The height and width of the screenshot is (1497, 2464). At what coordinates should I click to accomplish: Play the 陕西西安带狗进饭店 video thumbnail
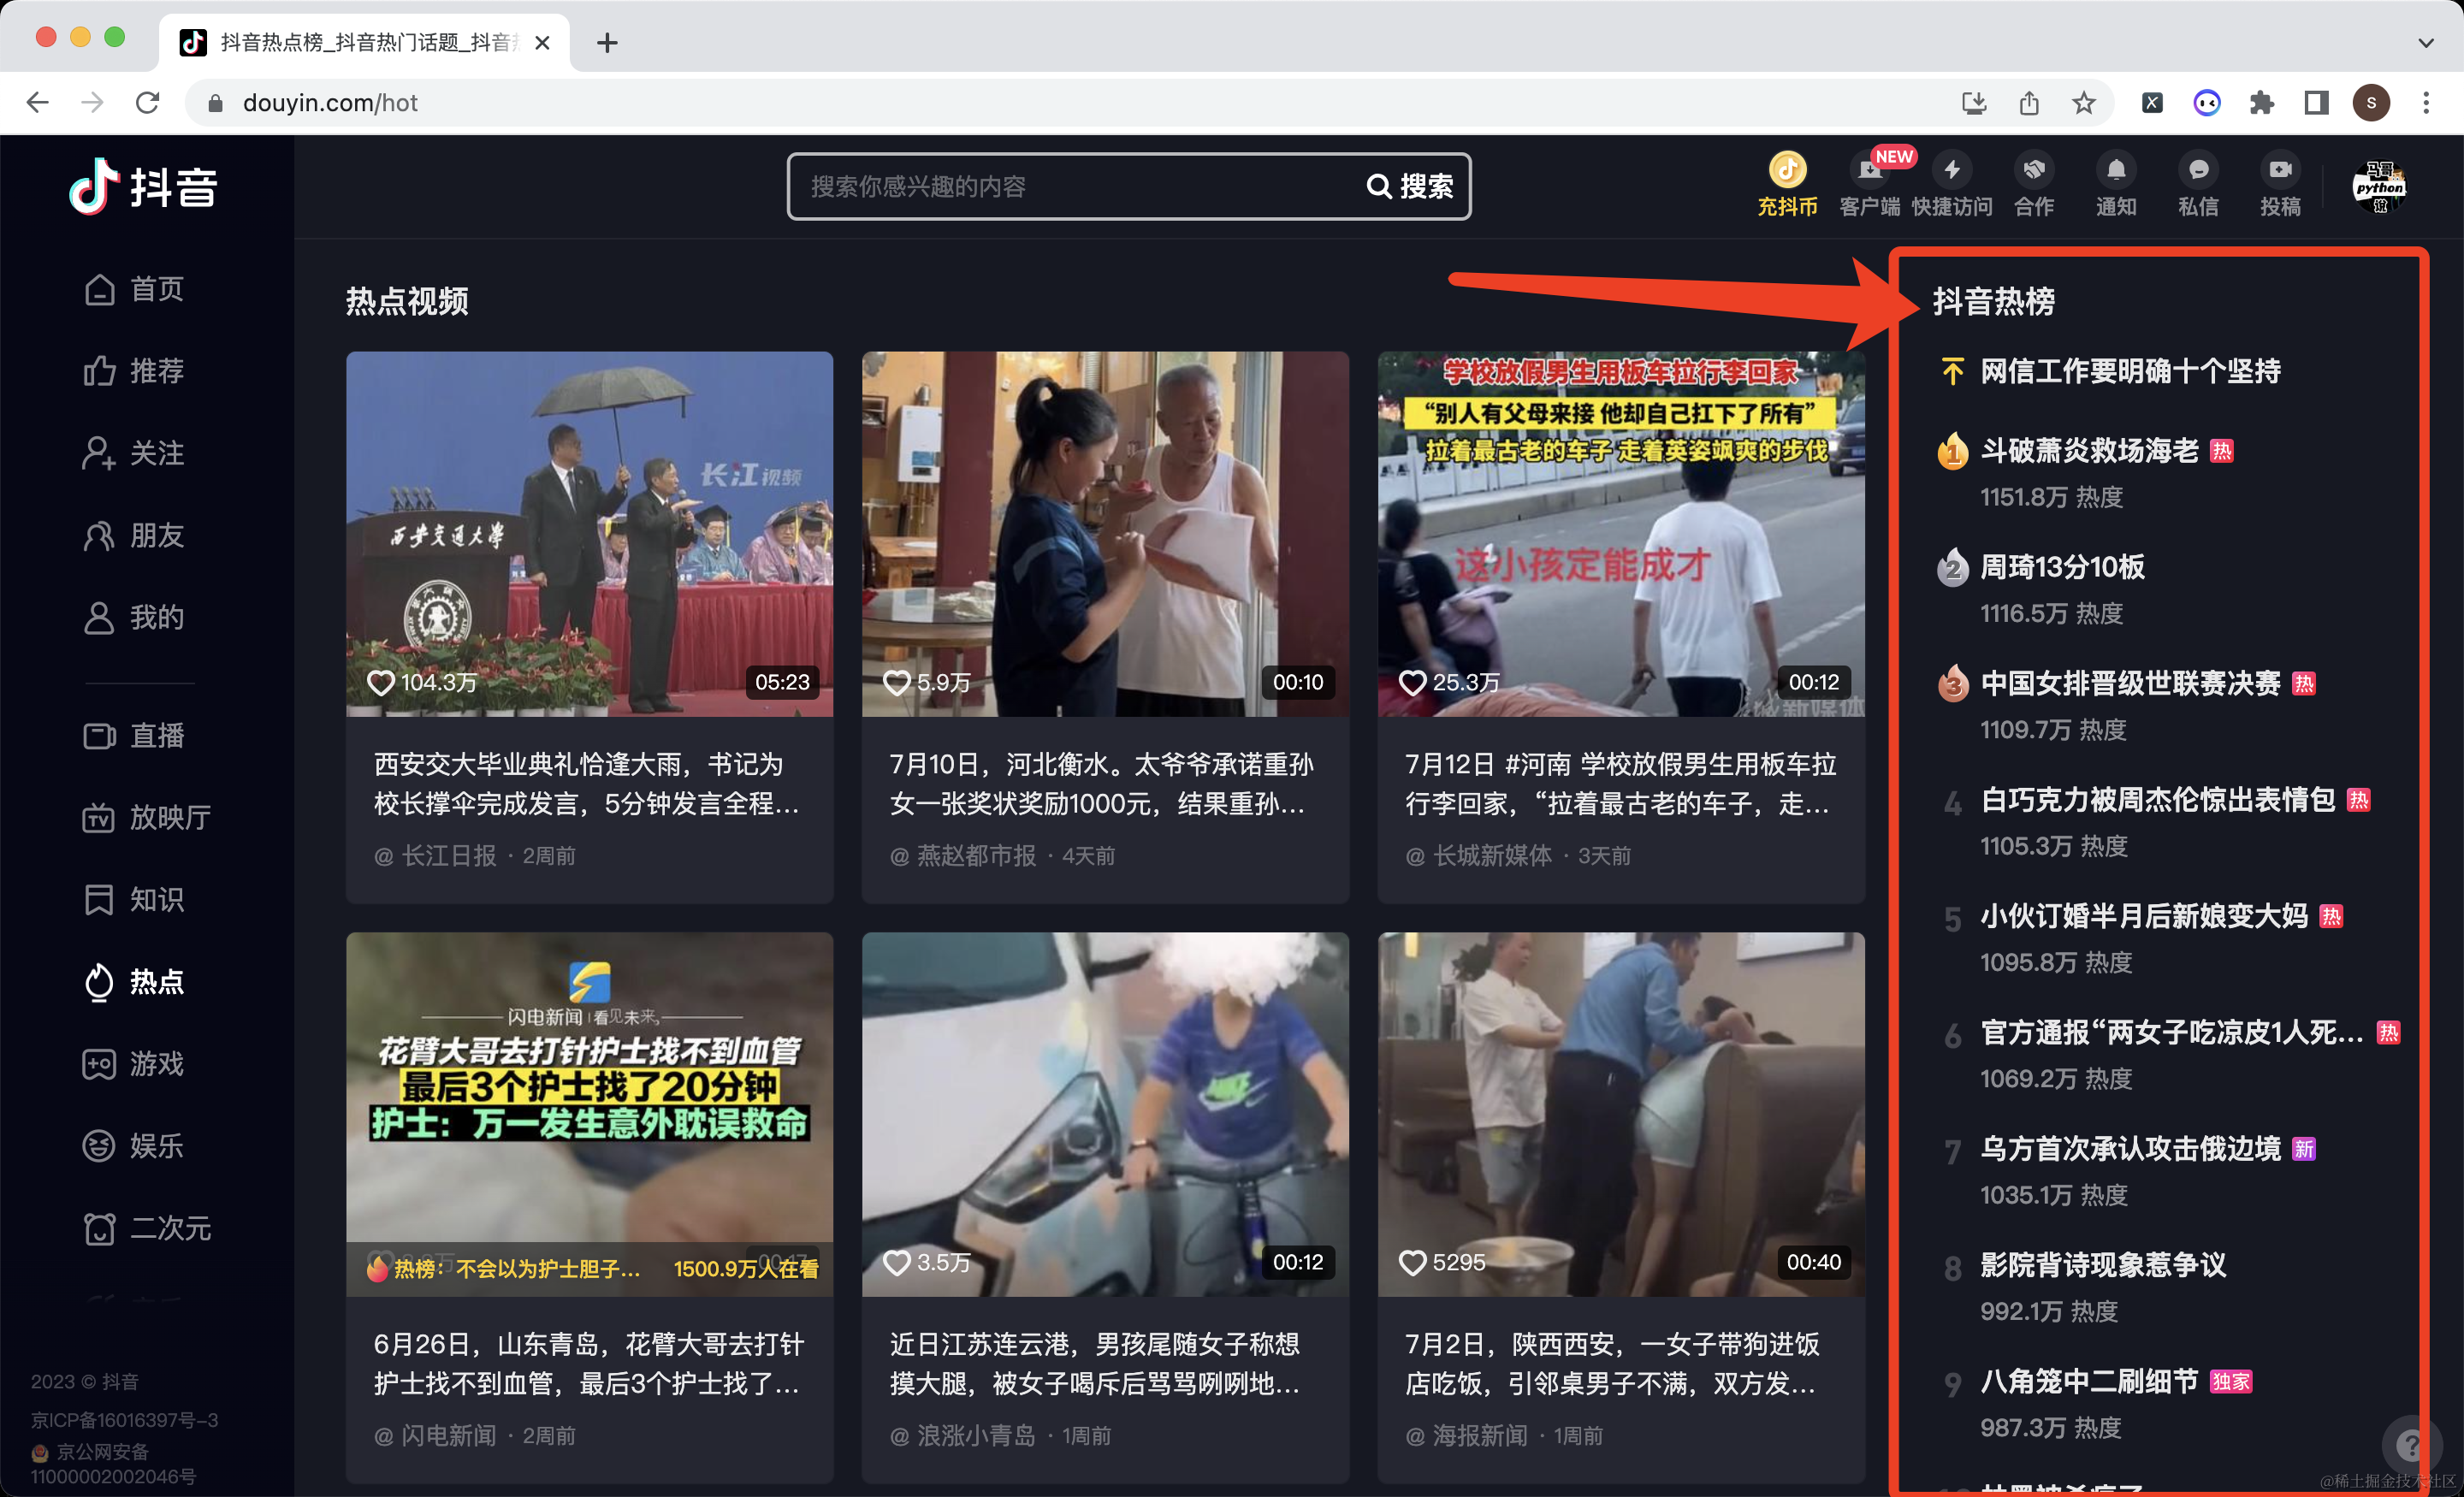coord(1621,1114)
